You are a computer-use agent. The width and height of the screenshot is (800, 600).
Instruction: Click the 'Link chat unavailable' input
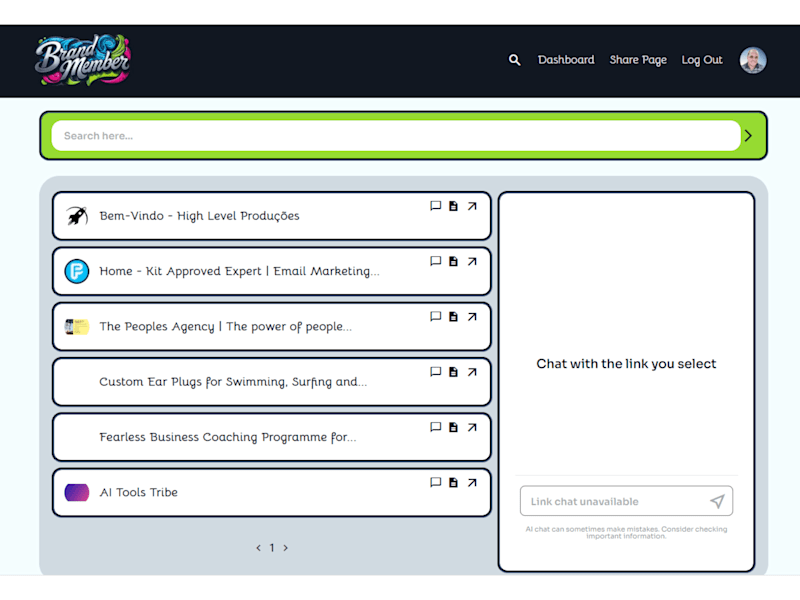tap(627, 501)
